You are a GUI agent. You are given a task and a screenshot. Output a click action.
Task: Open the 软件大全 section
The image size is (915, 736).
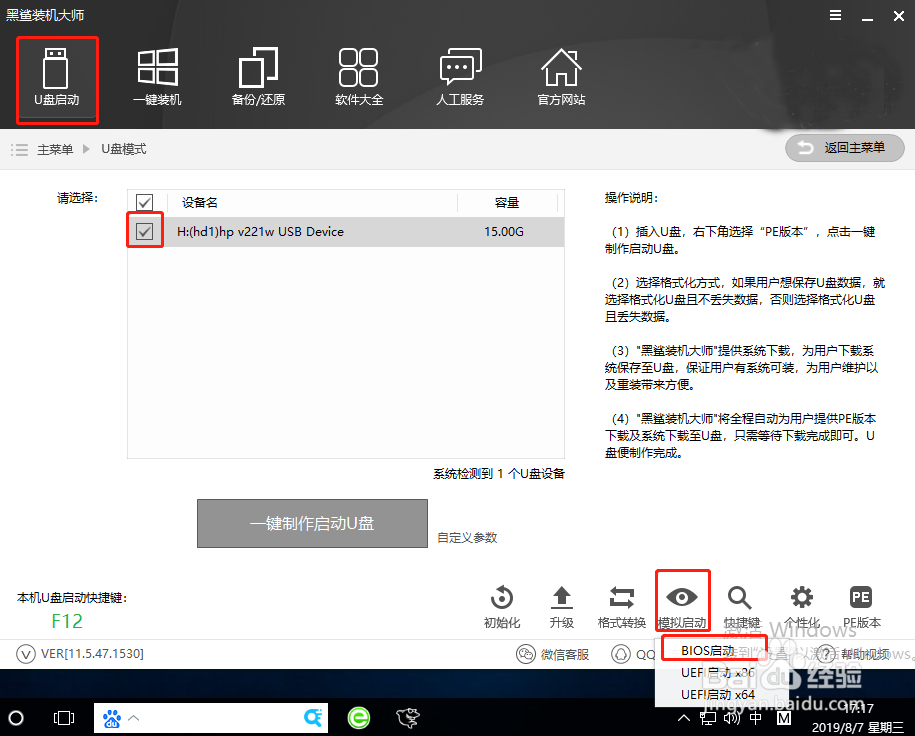coord(359,78)
